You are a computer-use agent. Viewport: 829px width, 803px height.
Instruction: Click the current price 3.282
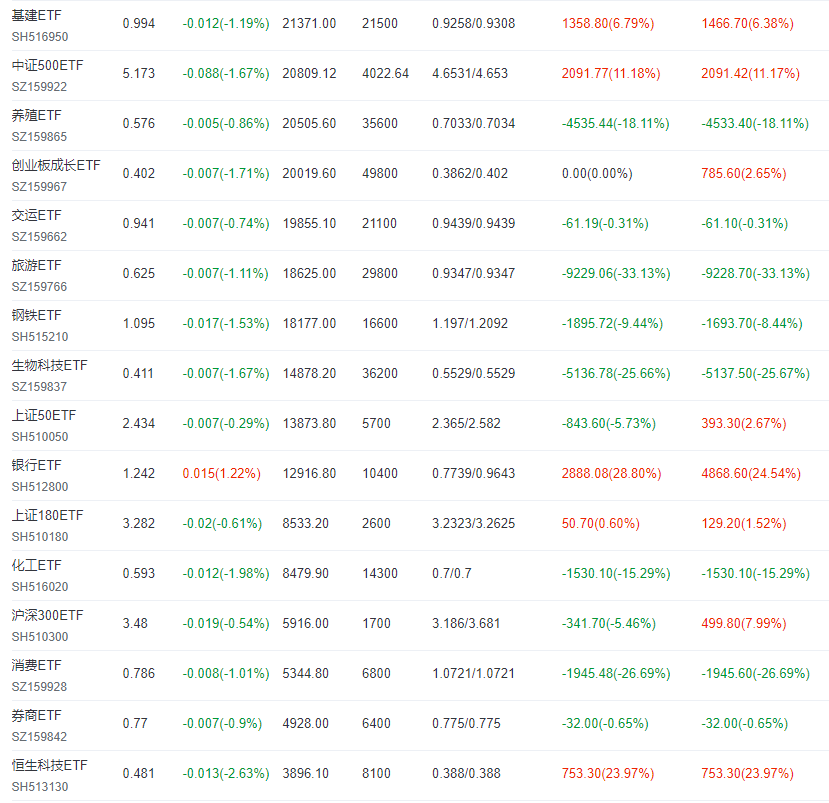[x=139, y=524]
